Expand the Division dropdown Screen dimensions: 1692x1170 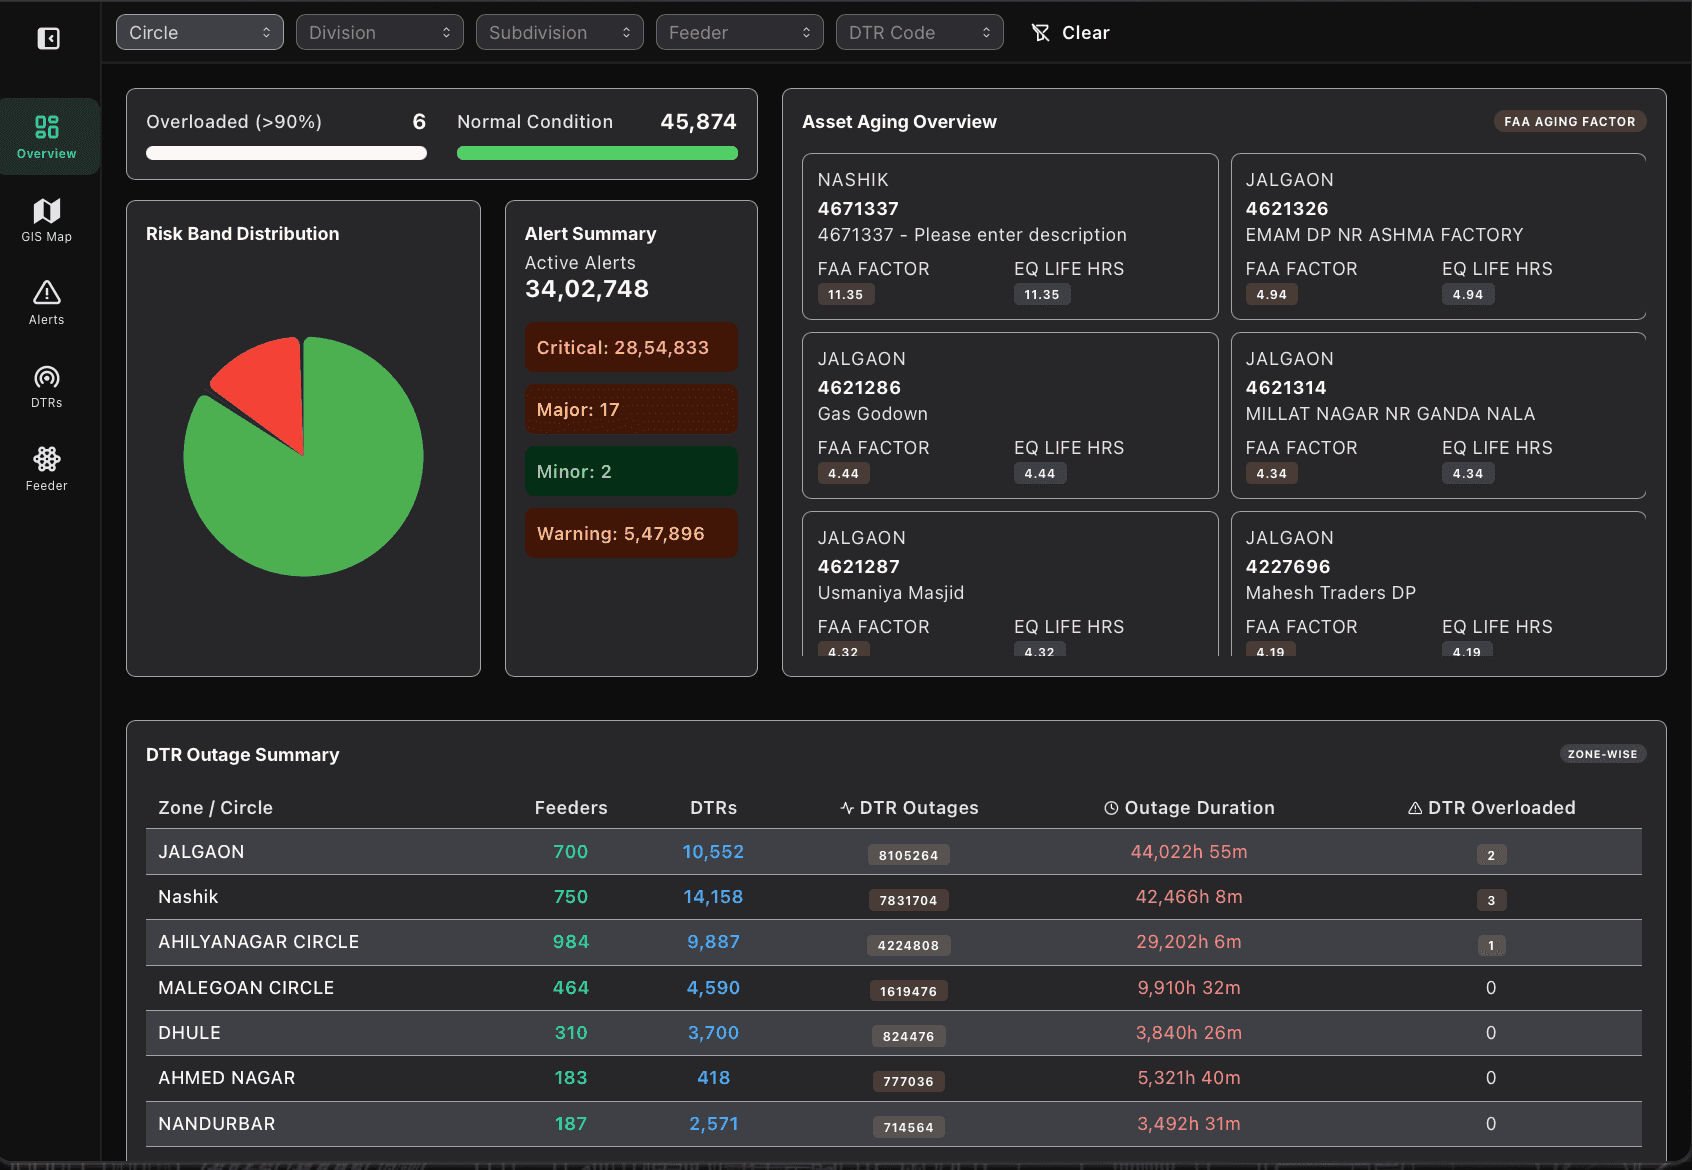380,32
